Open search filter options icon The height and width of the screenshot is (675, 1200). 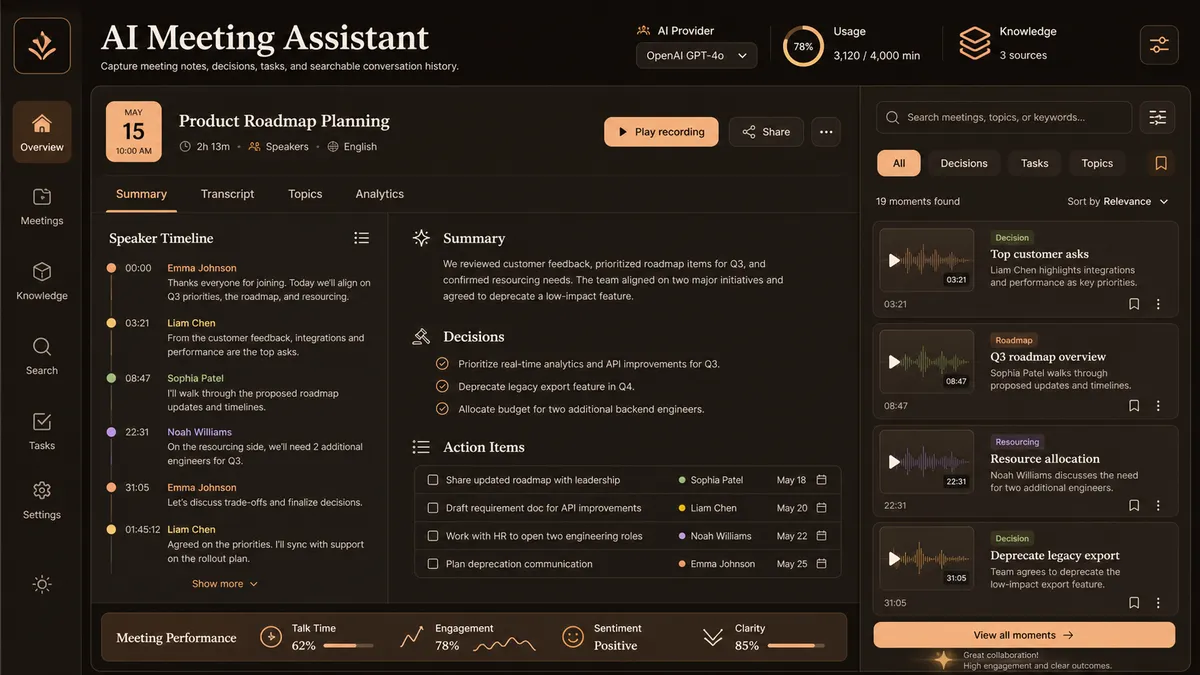pyautogui.click(x=1158, y=117)
